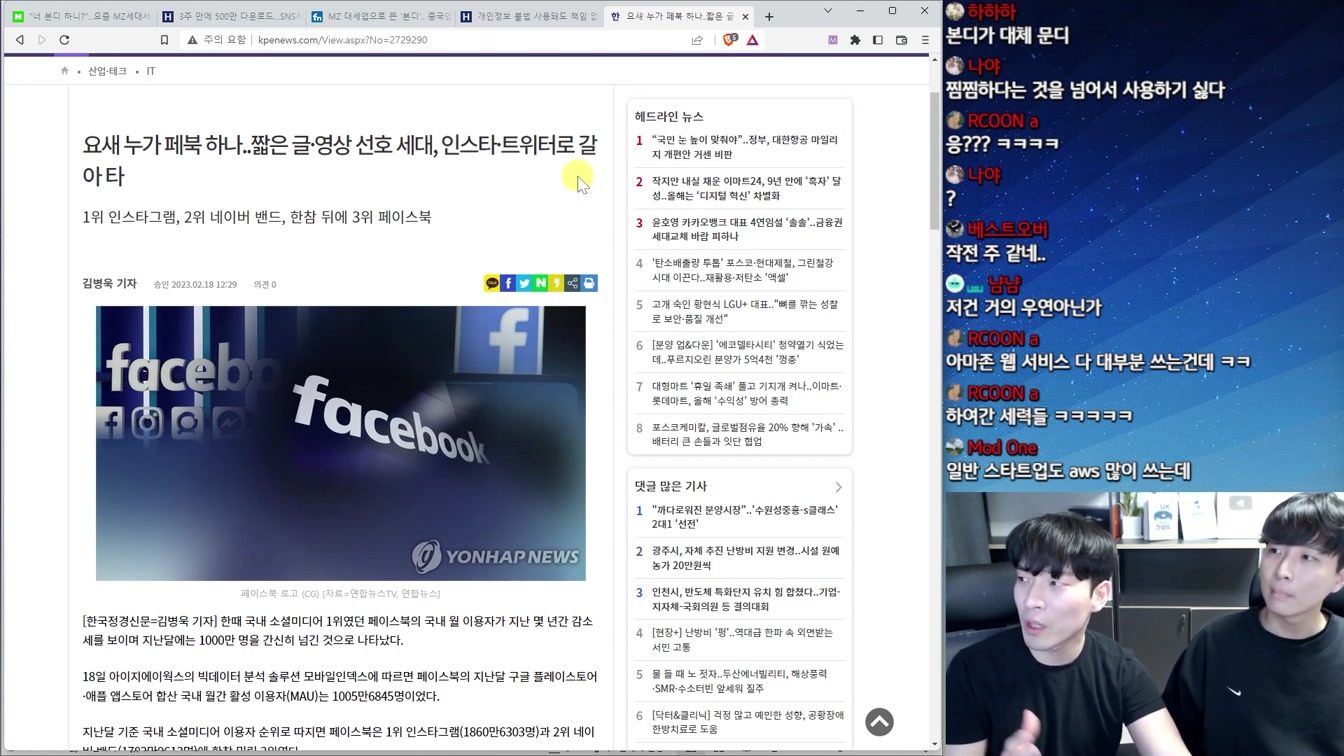Screen dimensions: 1344x756
Task: Open most-commented item 6 [닥터&클리닉] article
Action: [746, 722]
